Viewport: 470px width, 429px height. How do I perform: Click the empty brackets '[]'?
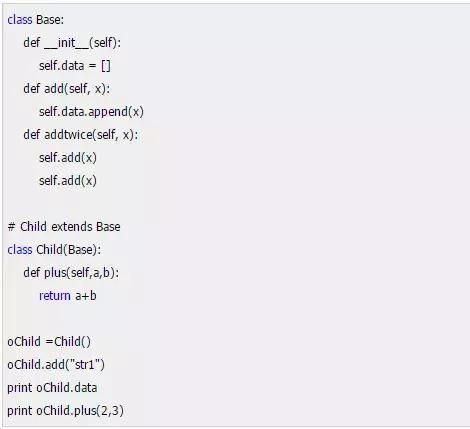106,66
